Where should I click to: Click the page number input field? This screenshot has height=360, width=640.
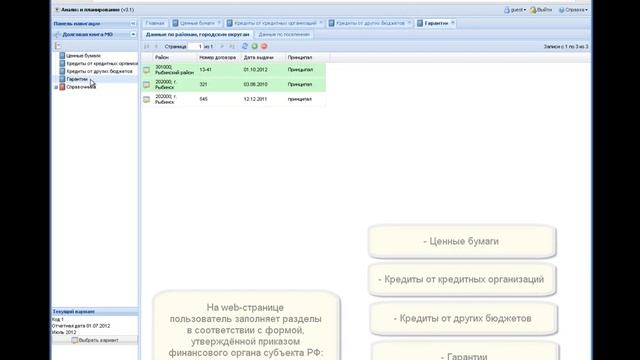196,47
